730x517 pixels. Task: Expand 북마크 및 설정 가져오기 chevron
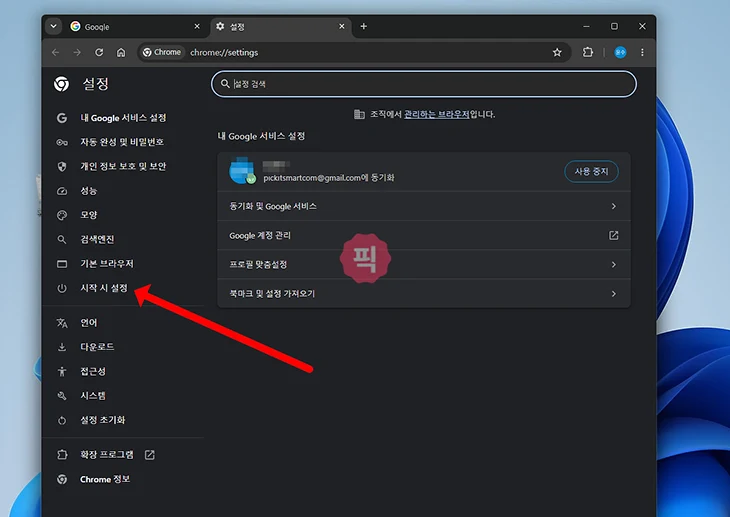(614, 294)
